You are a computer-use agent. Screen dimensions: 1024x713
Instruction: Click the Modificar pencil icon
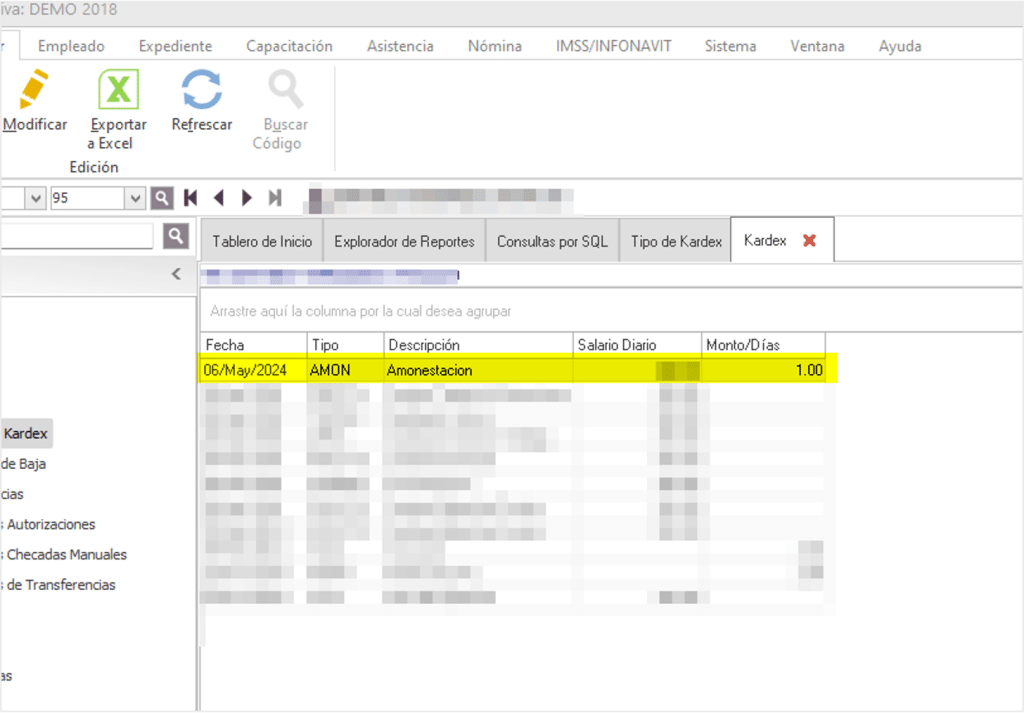pos(33,91)
